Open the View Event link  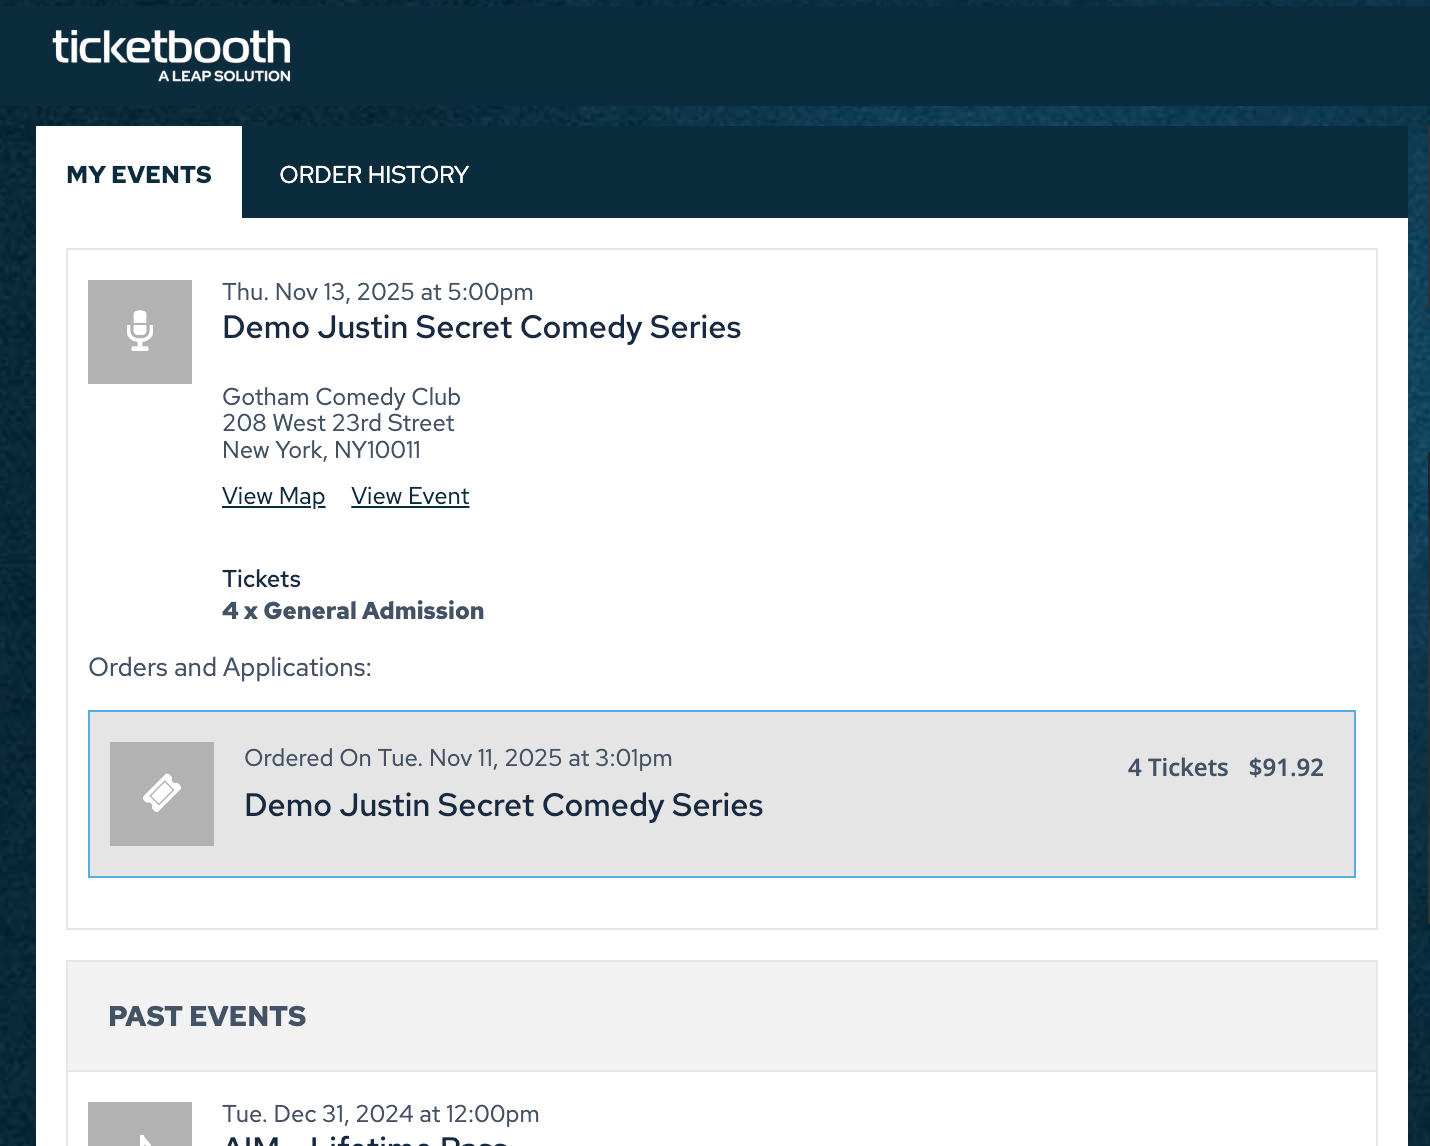pos(410,496)
